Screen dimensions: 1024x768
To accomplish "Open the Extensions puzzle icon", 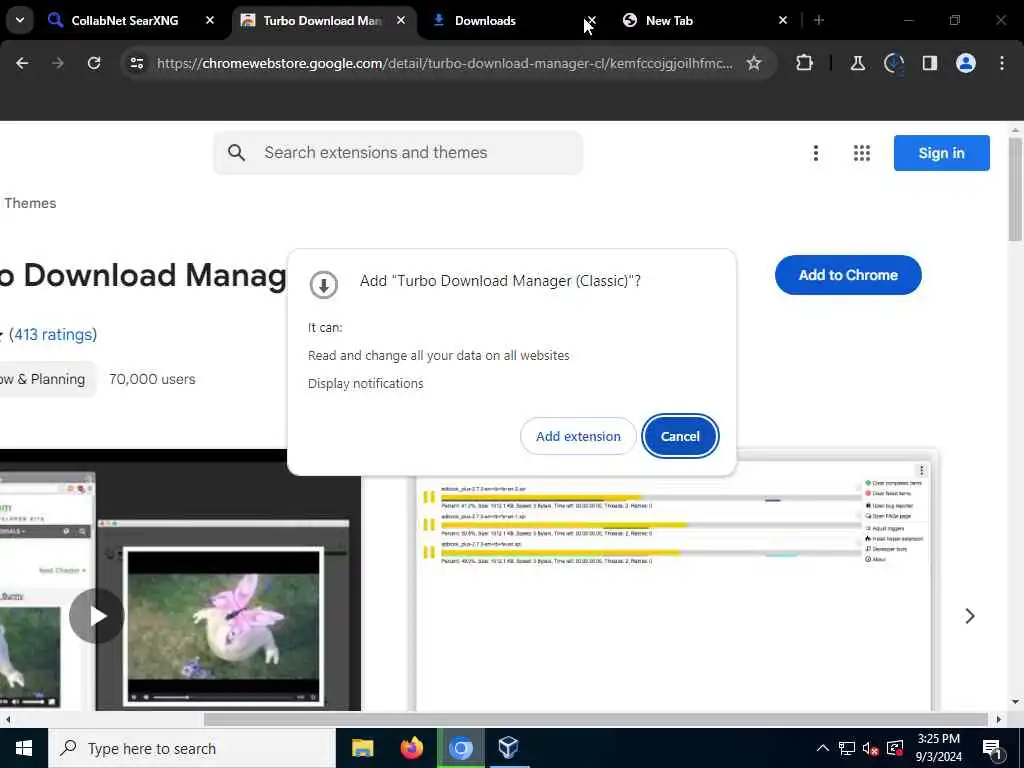I will click(805, 63).
